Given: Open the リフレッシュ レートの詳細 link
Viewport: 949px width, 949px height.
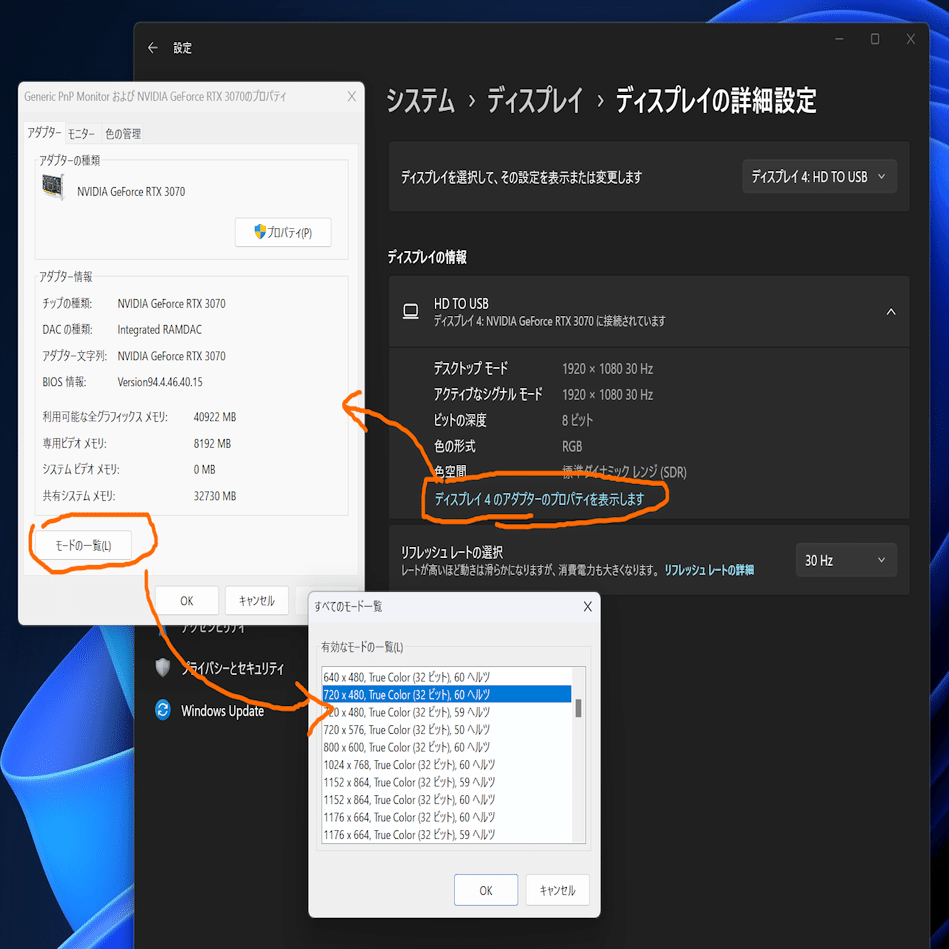Looking at the screenshot, I should (x=709, y=570).
